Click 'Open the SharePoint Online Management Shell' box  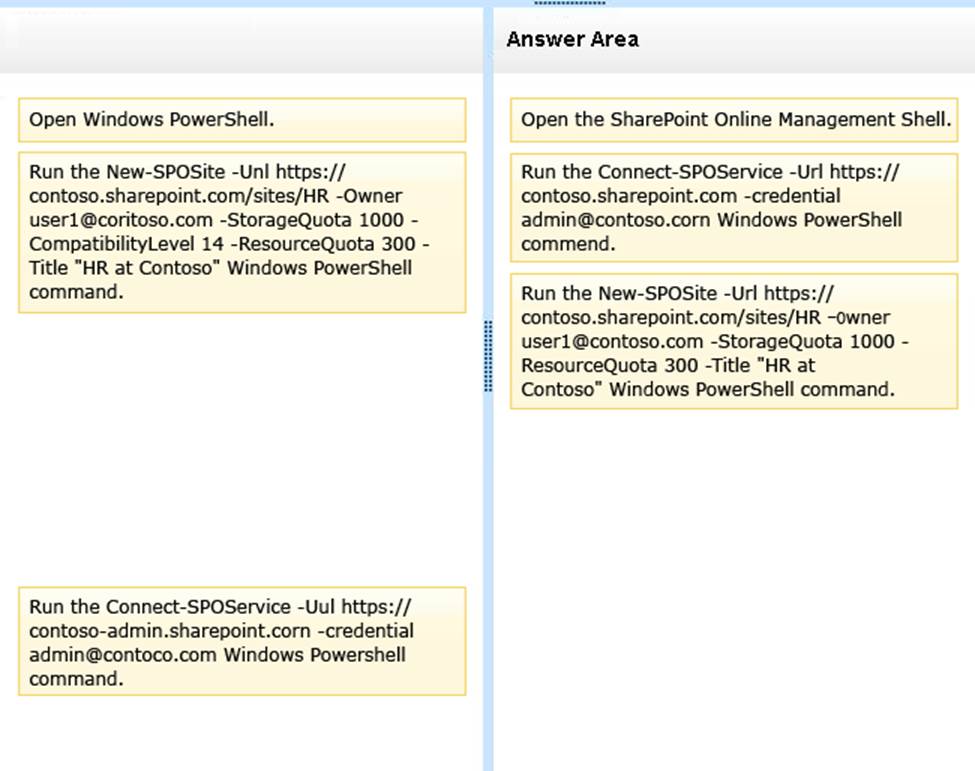734,120
